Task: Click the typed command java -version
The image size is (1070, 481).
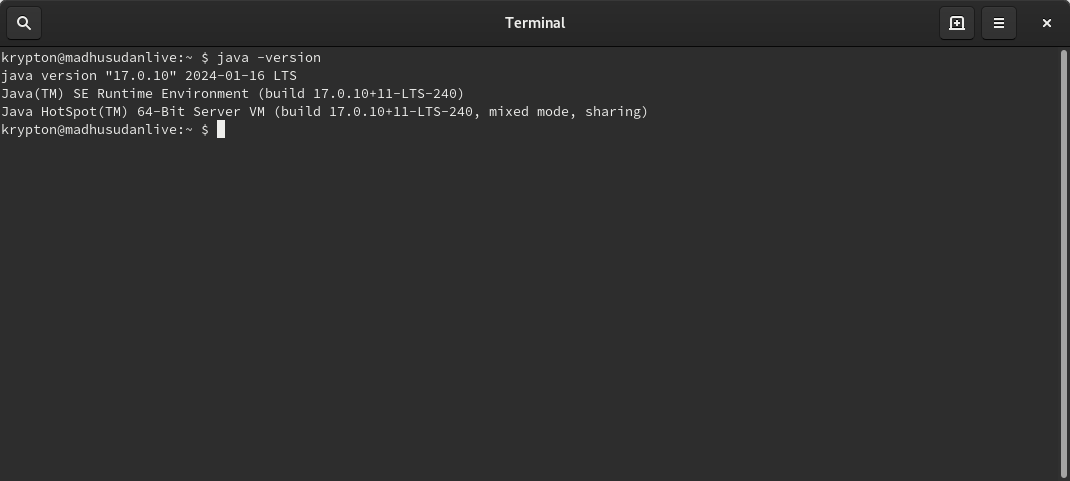Action: 269,58
